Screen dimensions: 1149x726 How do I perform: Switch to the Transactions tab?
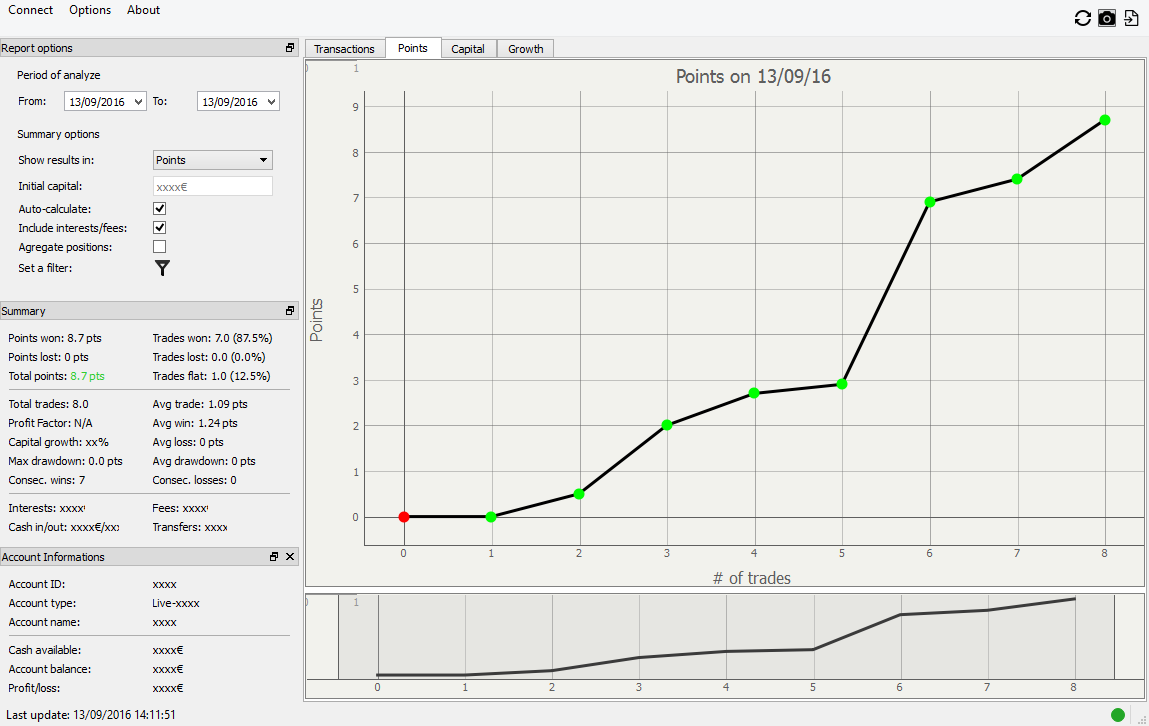[344, 49]
